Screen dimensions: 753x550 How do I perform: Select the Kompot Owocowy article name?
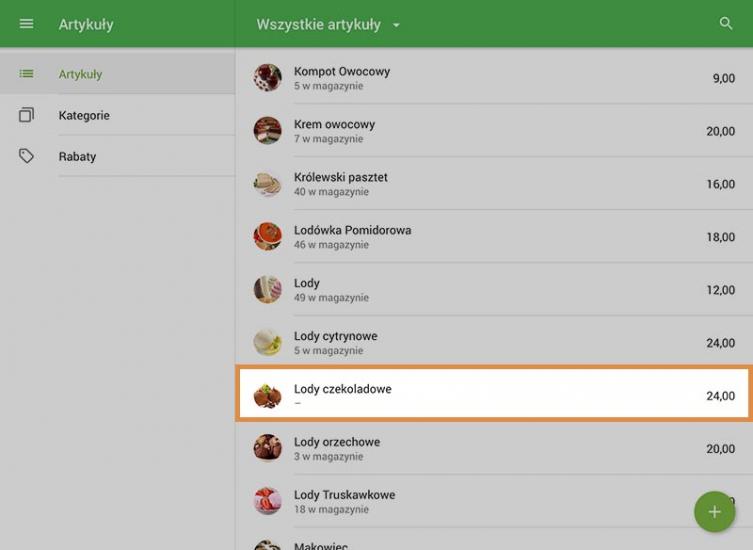[342, 72]
